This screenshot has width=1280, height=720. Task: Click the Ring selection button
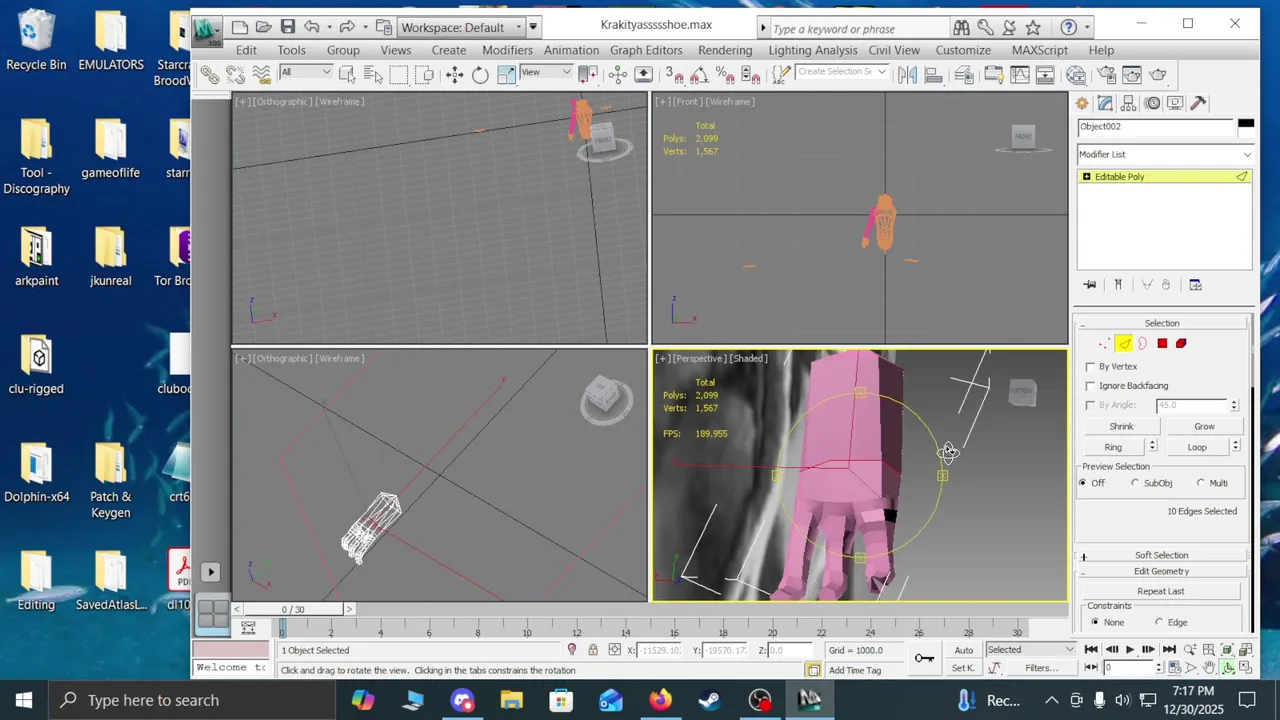coord(1113,447)
